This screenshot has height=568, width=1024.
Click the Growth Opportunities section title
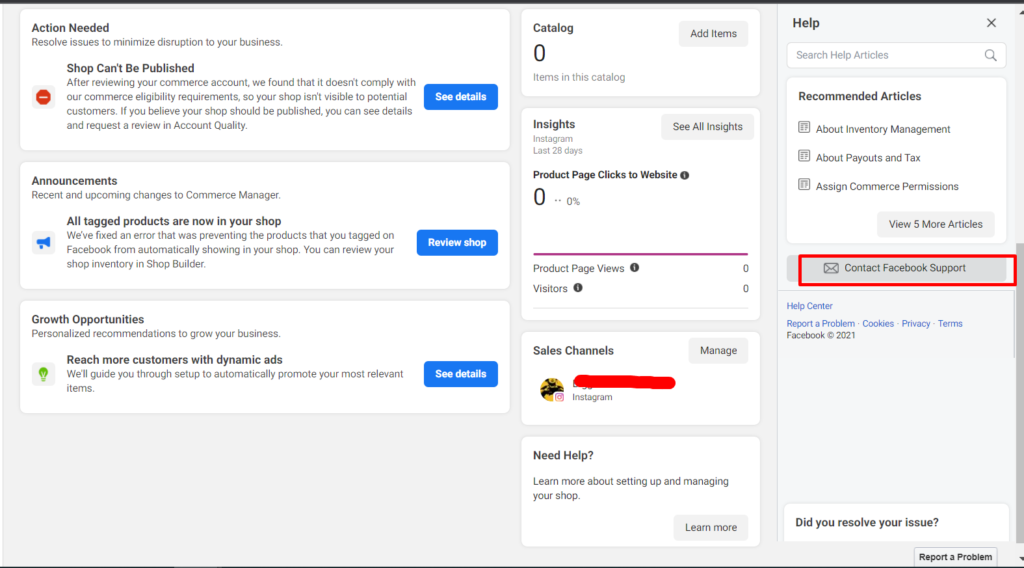tap(88, 319)
